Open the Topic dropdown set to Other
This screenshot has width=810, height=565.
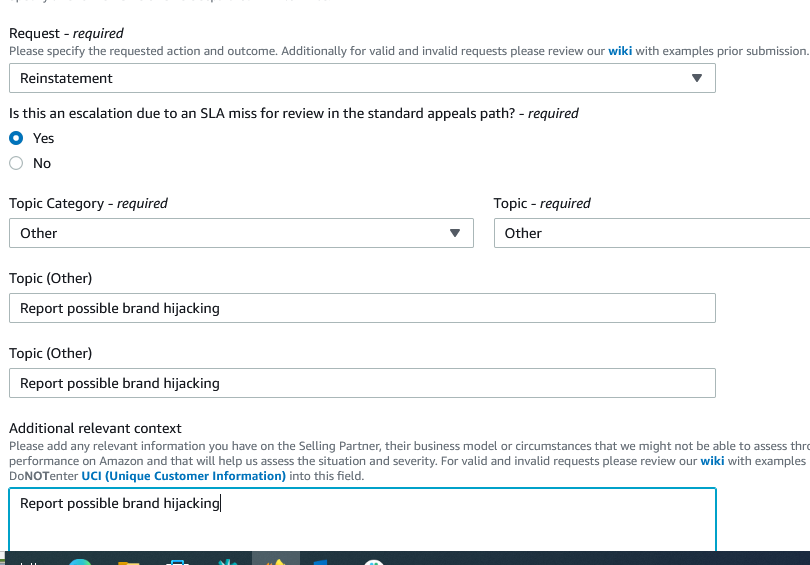pos(651,233)
